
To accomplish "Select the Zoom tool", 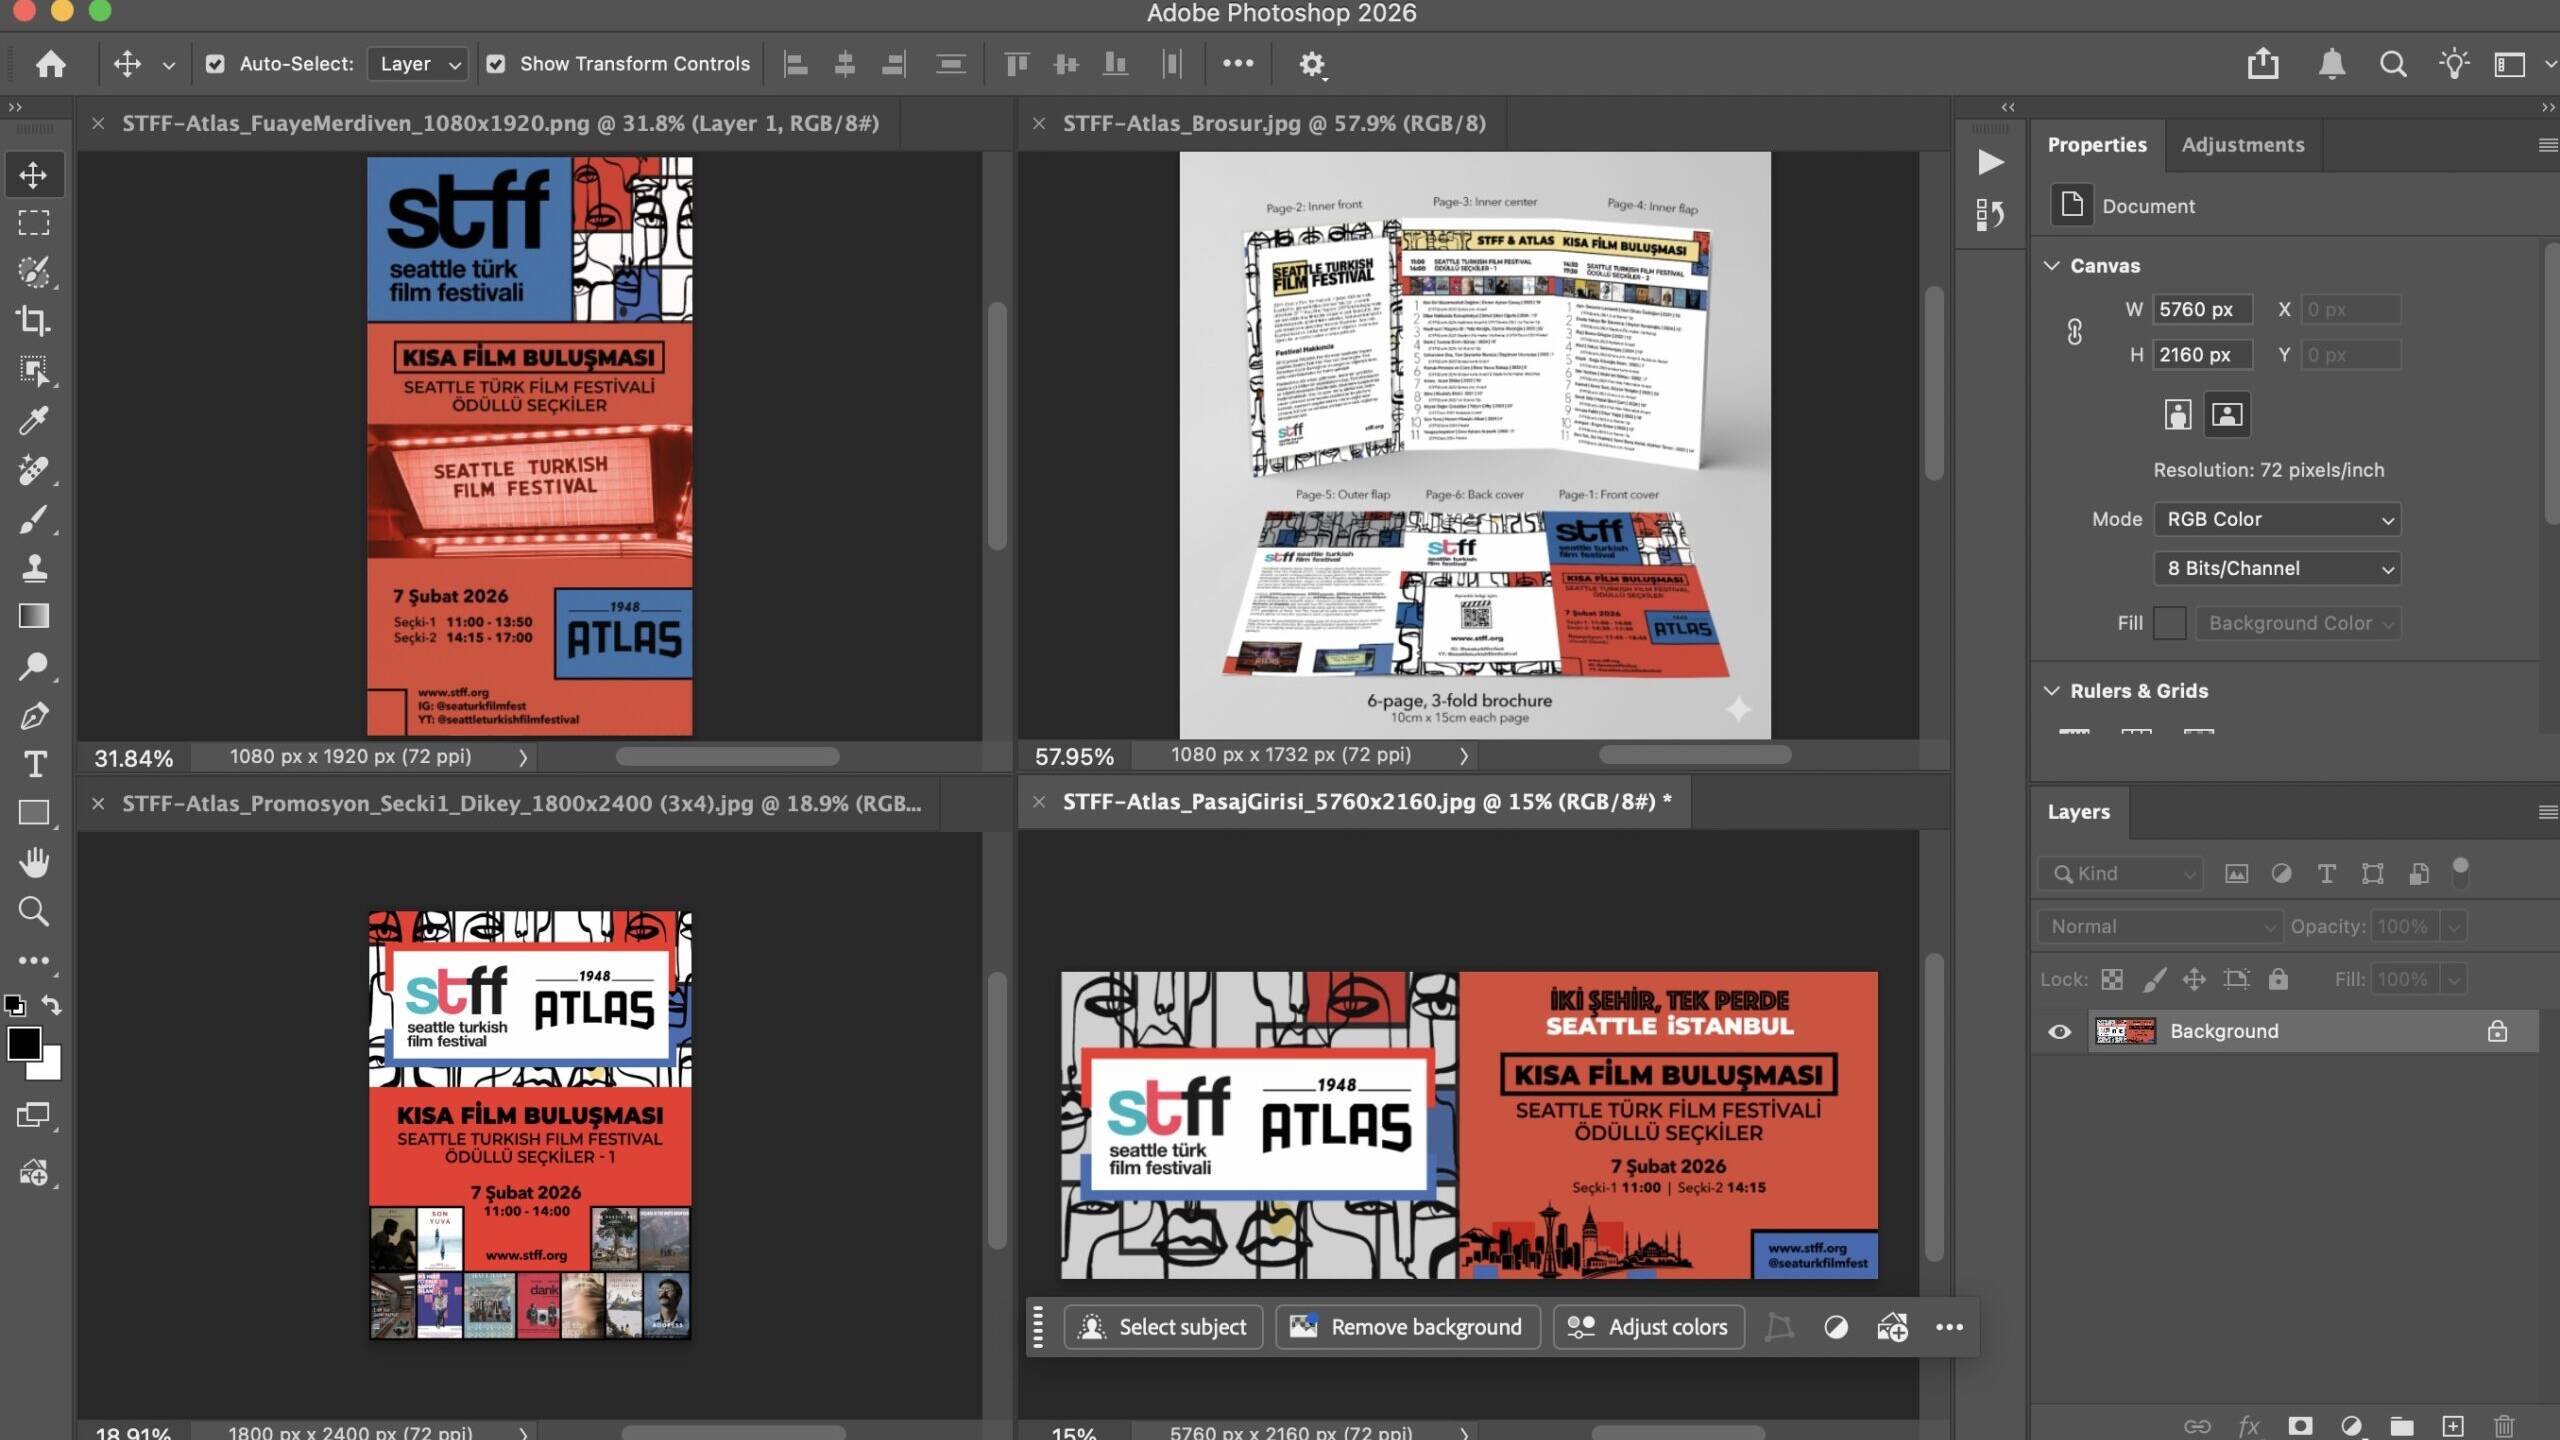I will tap(33, 911).
